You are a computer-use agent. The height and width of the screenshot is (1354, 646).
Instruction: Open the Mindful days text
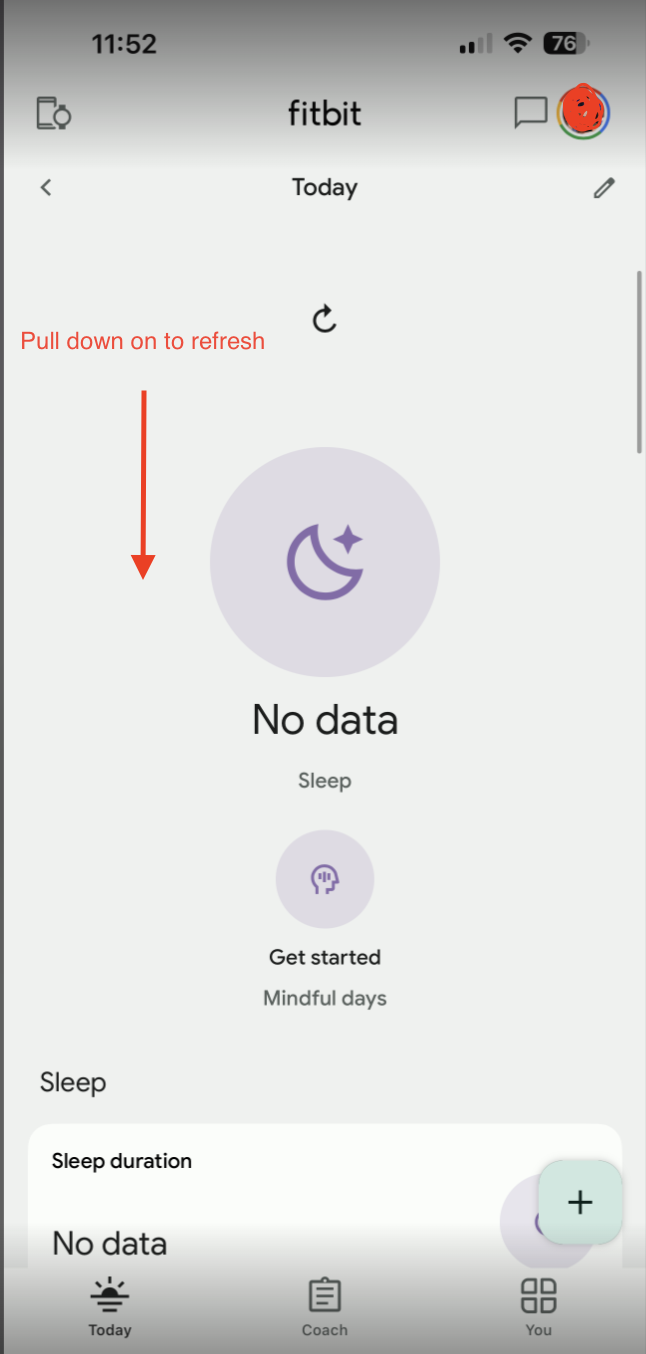[325, 998]
